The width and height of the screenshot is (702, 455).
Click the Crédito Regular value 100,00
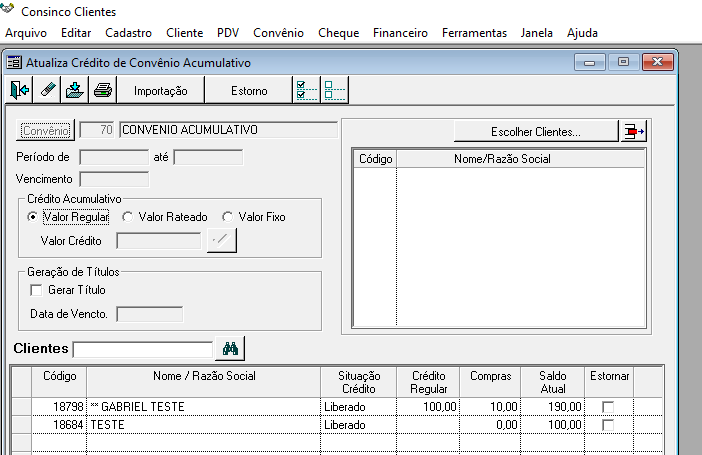tap(428, 407)
